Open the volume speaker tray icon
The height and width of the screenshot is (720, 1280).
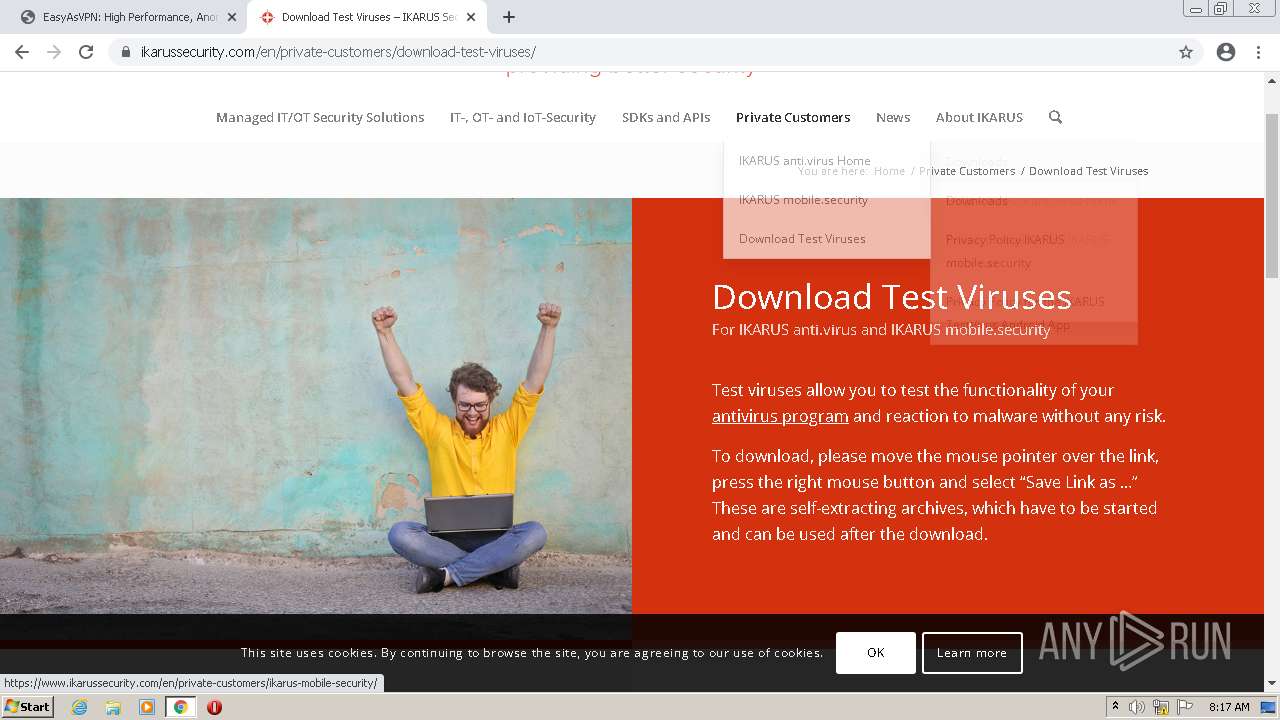[1136, 707]
